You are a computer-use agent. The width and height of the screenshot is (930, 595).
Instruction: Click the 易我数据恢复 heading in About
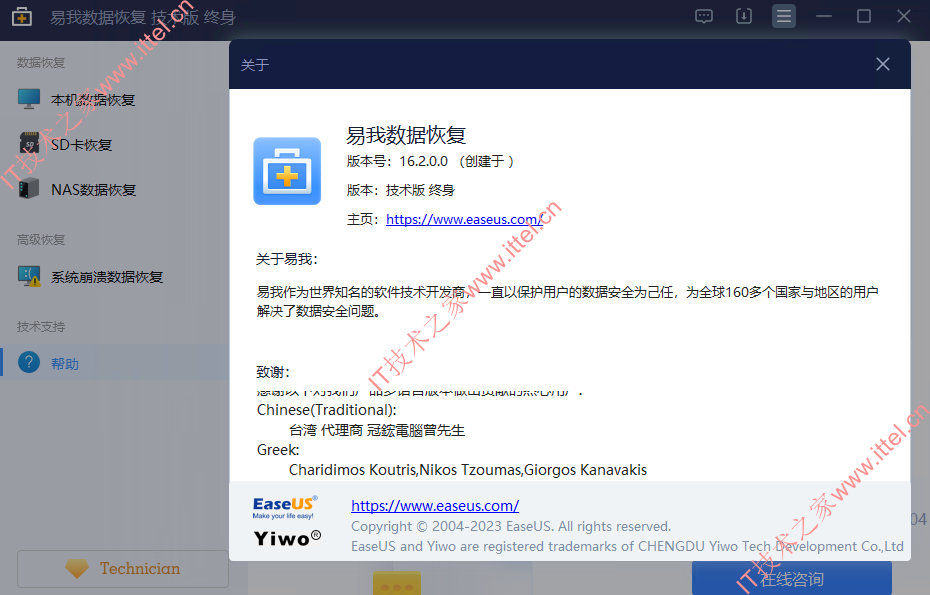(x=406, y=135)
